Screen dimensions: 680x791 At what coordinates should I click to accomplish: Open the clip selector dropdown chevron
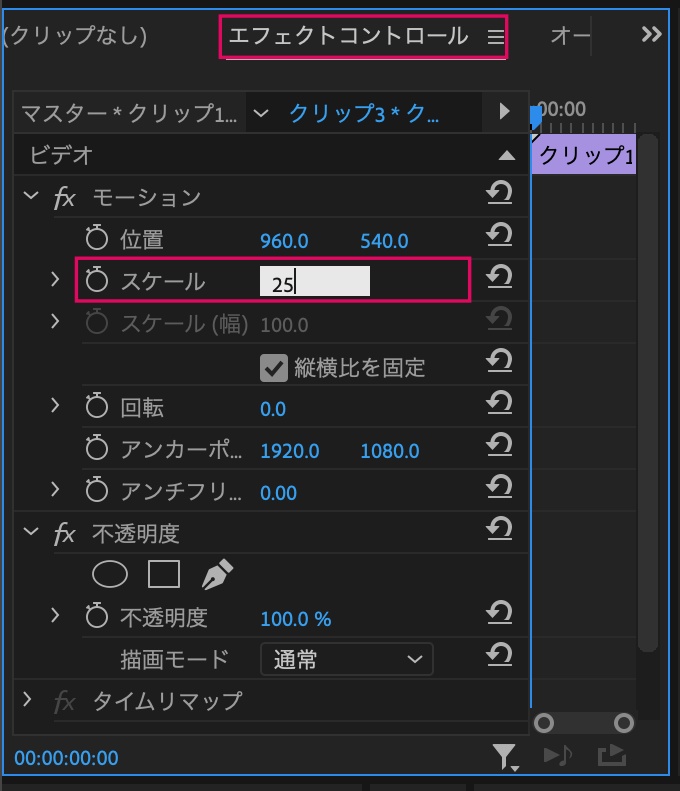click(261, 113)
